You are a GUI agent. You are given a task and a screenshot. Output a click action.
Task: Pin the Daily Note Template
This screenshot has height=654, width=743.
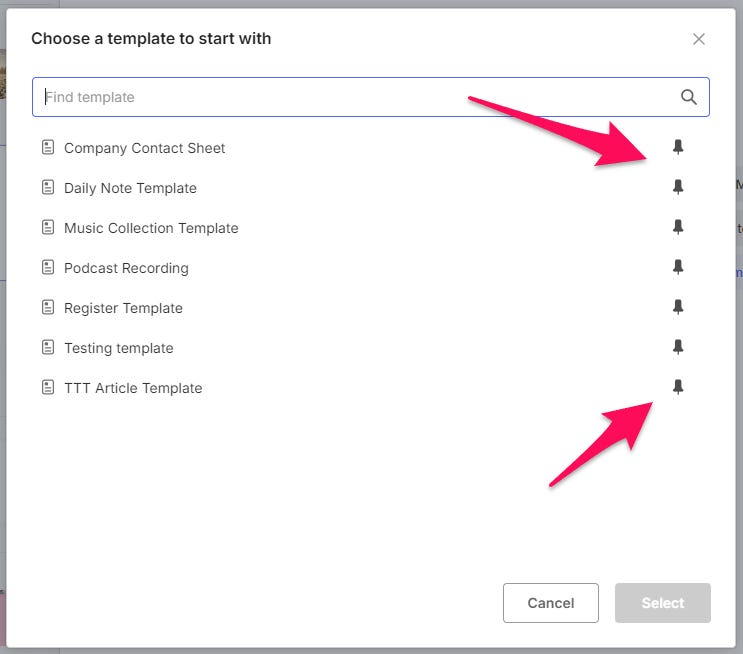coord(678,187)
